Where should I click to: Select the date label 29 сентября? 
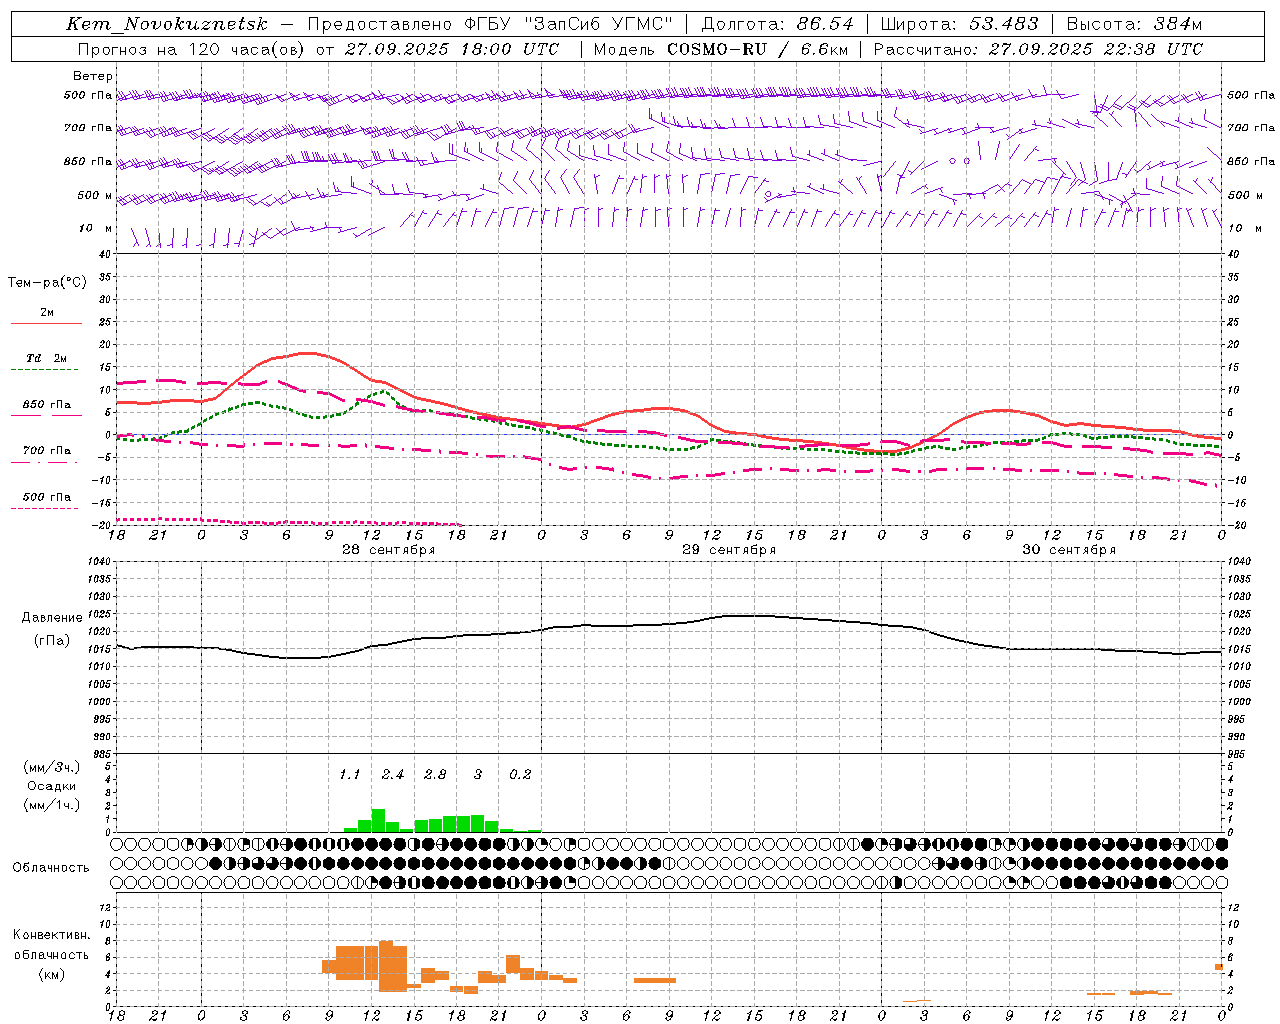(728, 550)
